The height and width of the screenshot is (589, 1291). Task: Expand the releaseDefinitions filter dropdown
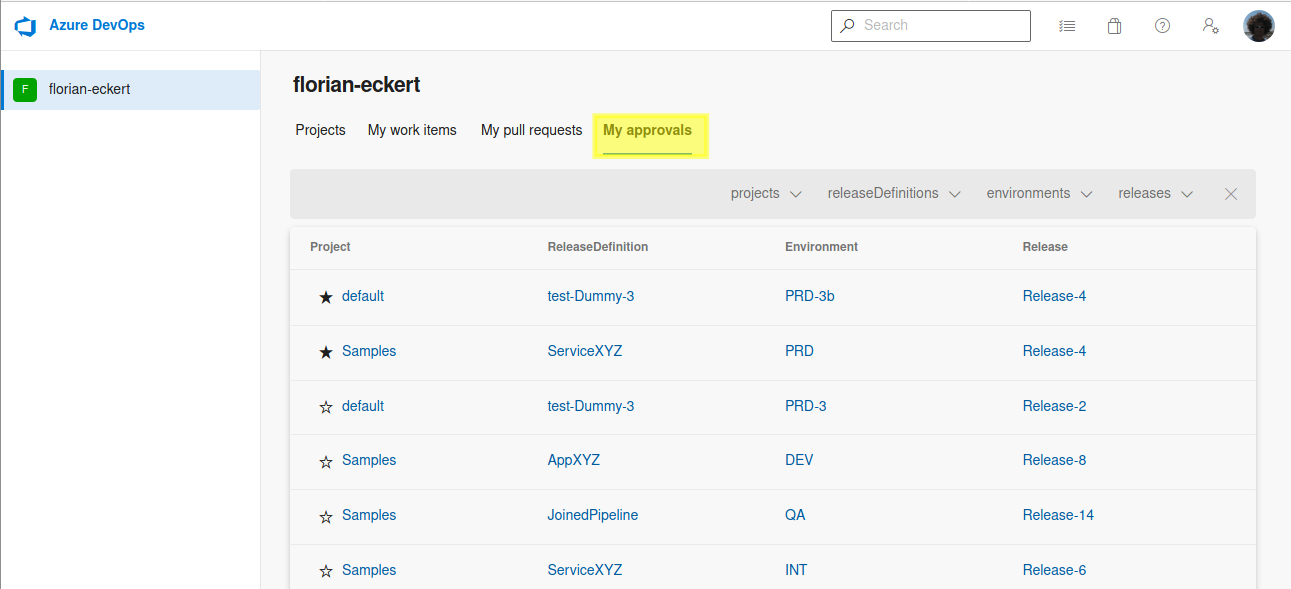click(x=894, y=194)
